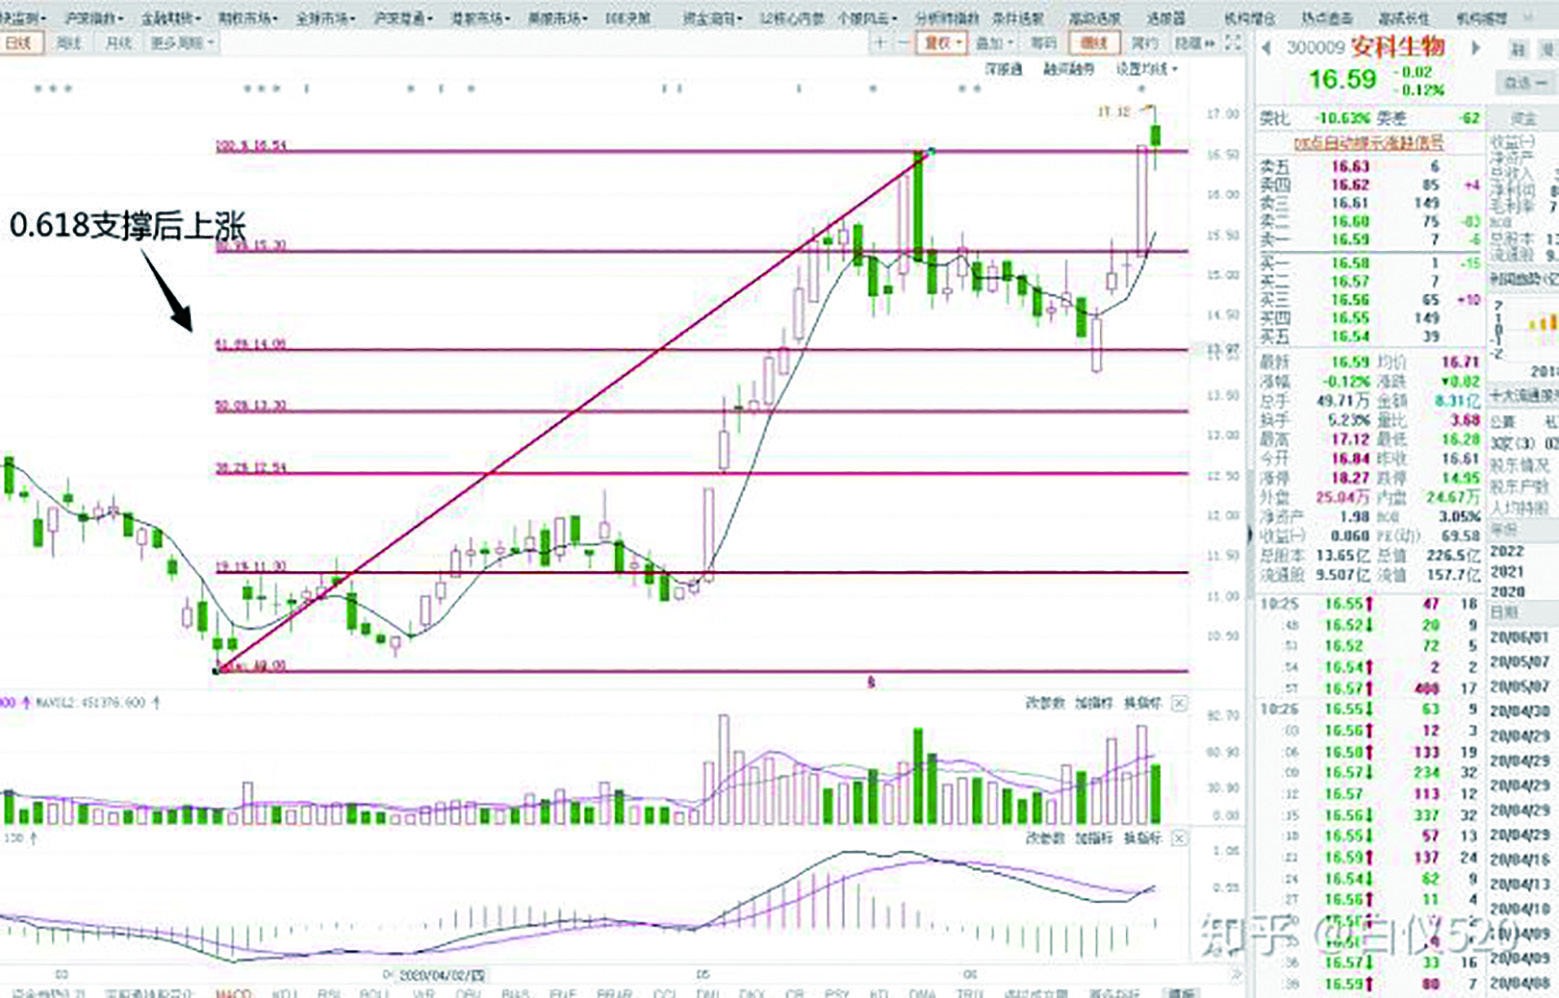The image size is (1559, 998).
Task: Toggle the 日线 daily chart period
Action: coord(19,43)
